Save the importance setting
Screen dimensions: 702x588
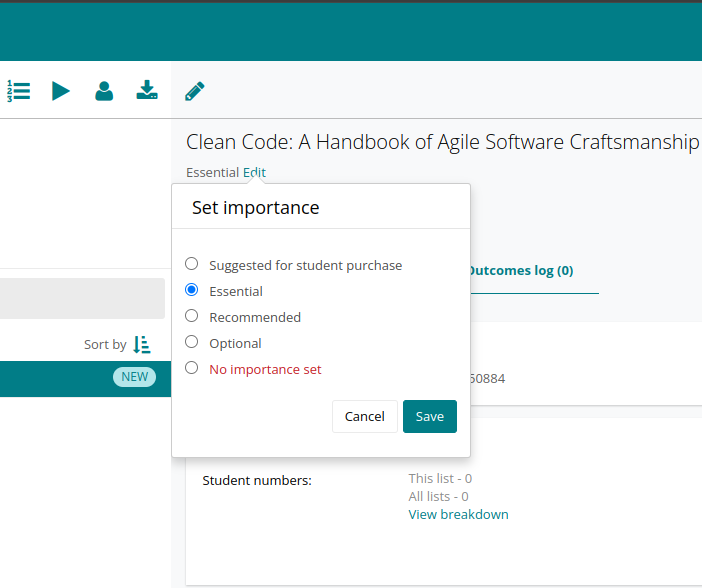pos(430,416)
